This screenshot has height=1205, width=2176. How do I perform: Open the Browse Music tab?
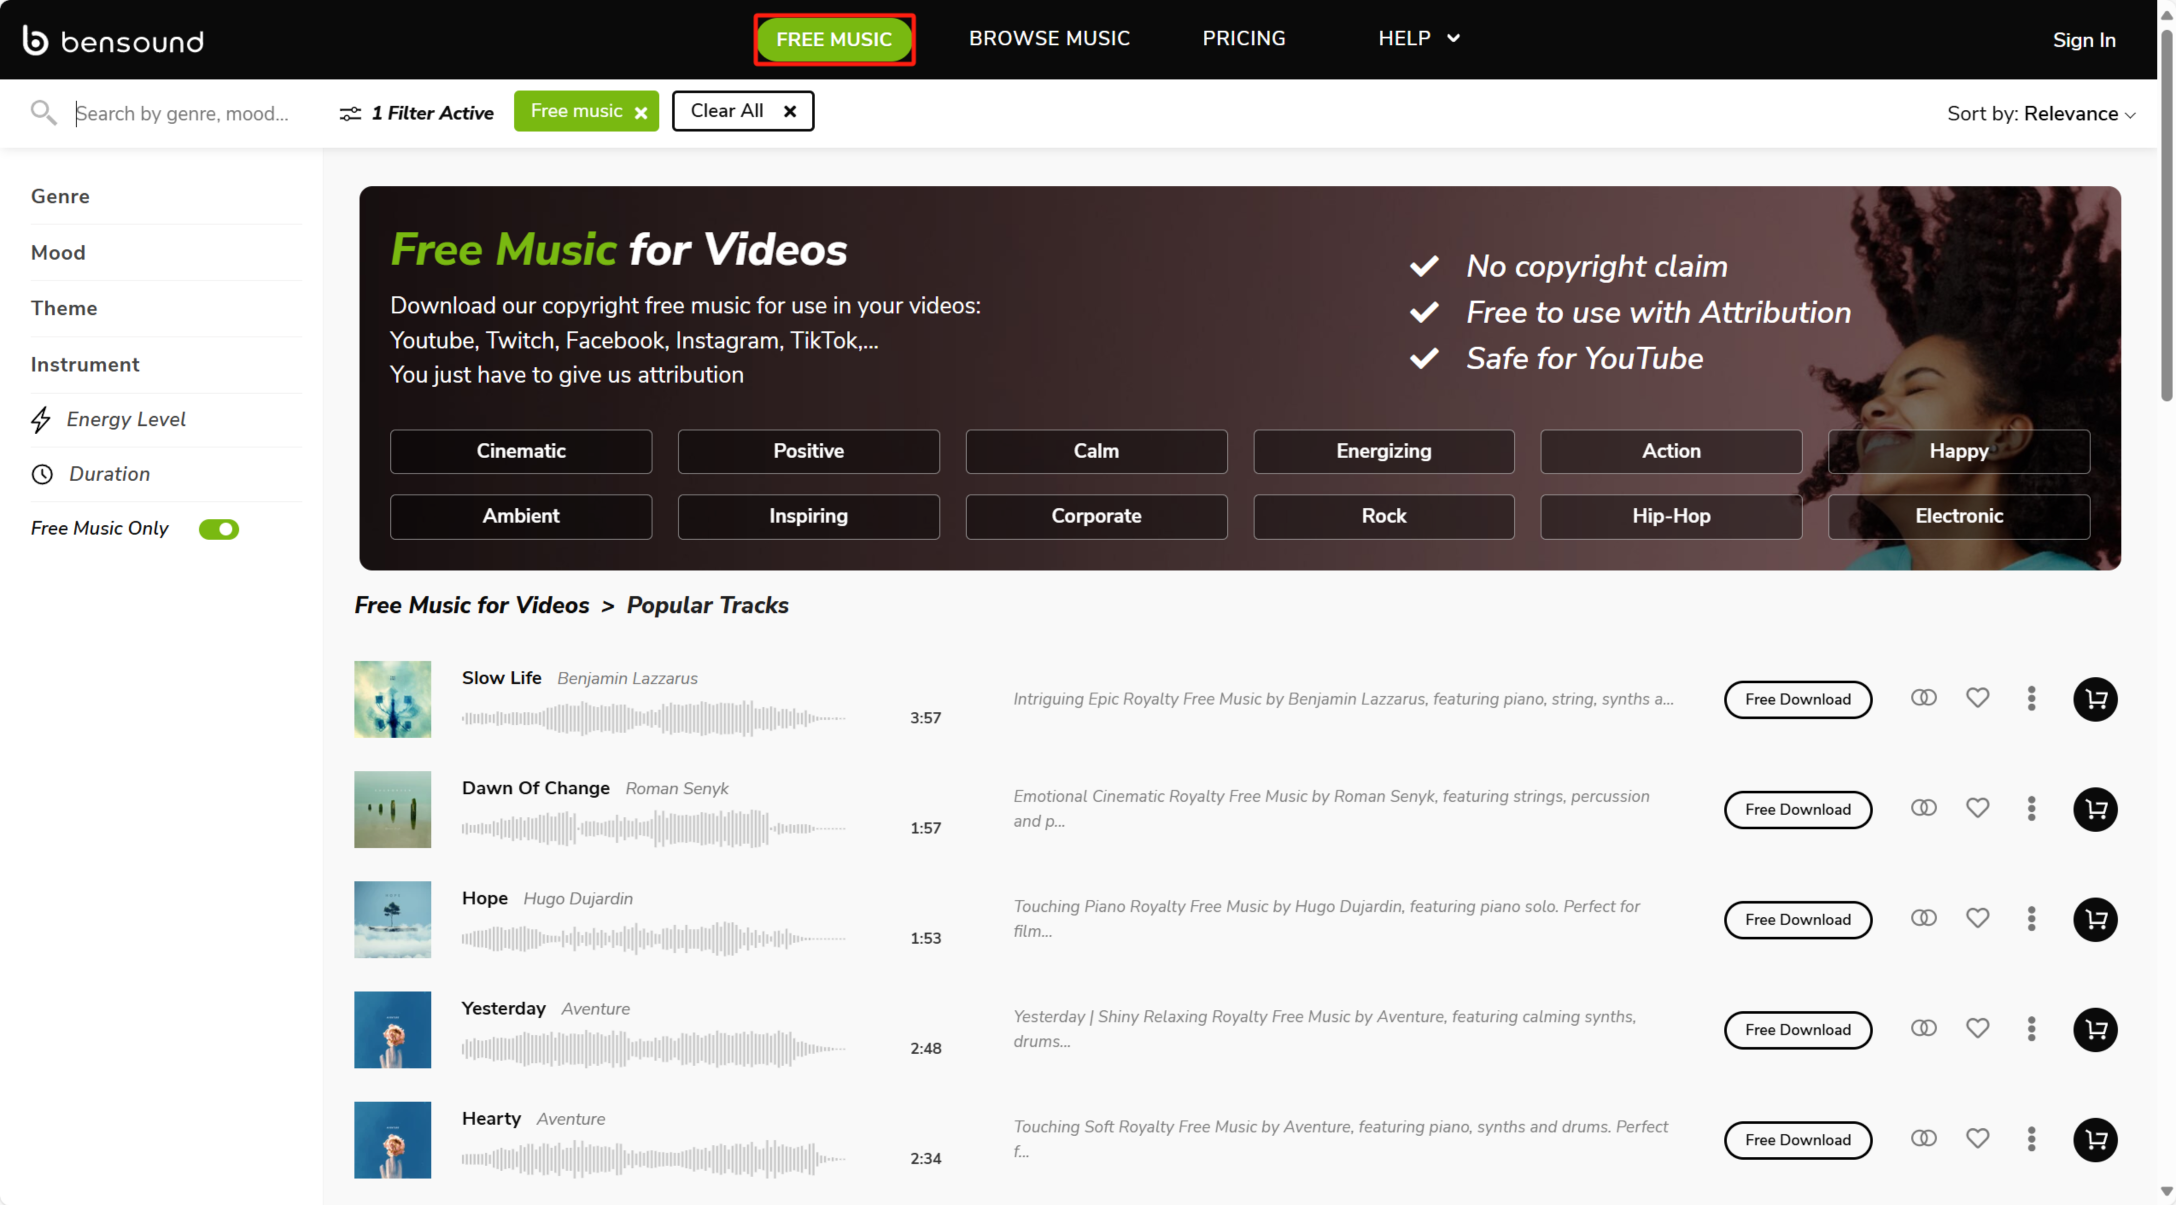1049,38
